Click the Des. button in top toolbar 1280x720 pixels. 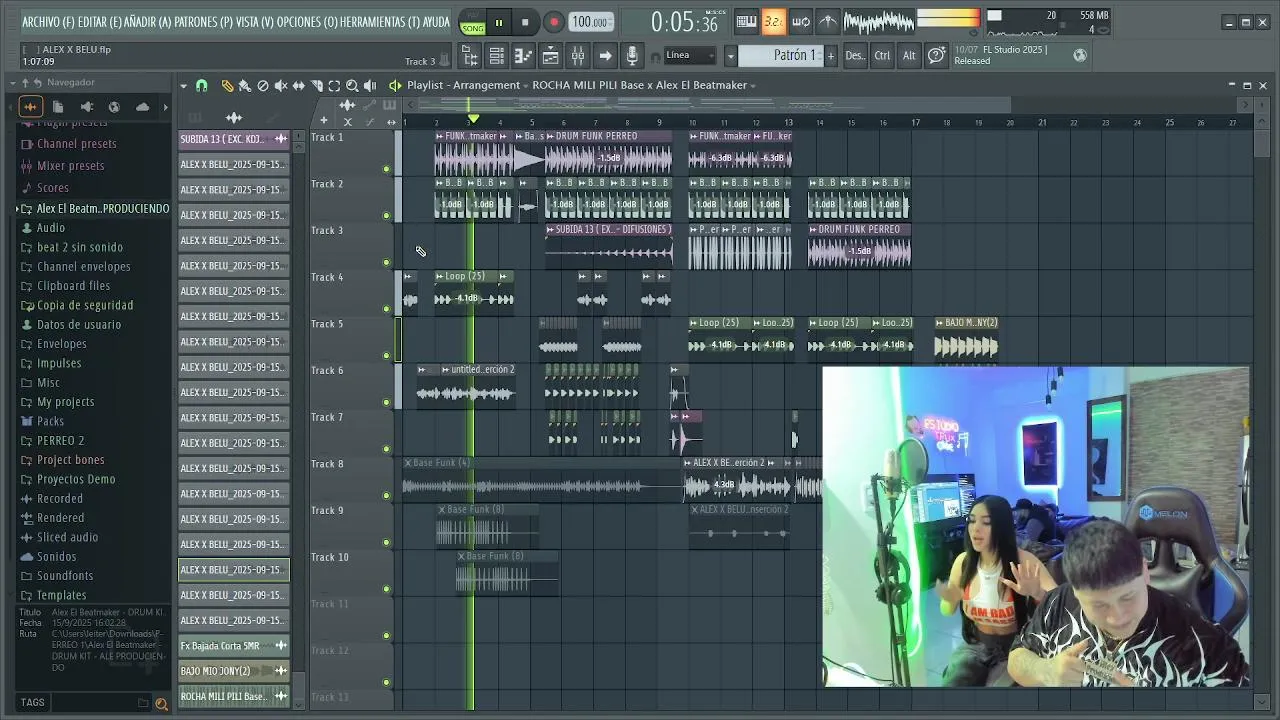pyautogui.click(x=855, y=56)
